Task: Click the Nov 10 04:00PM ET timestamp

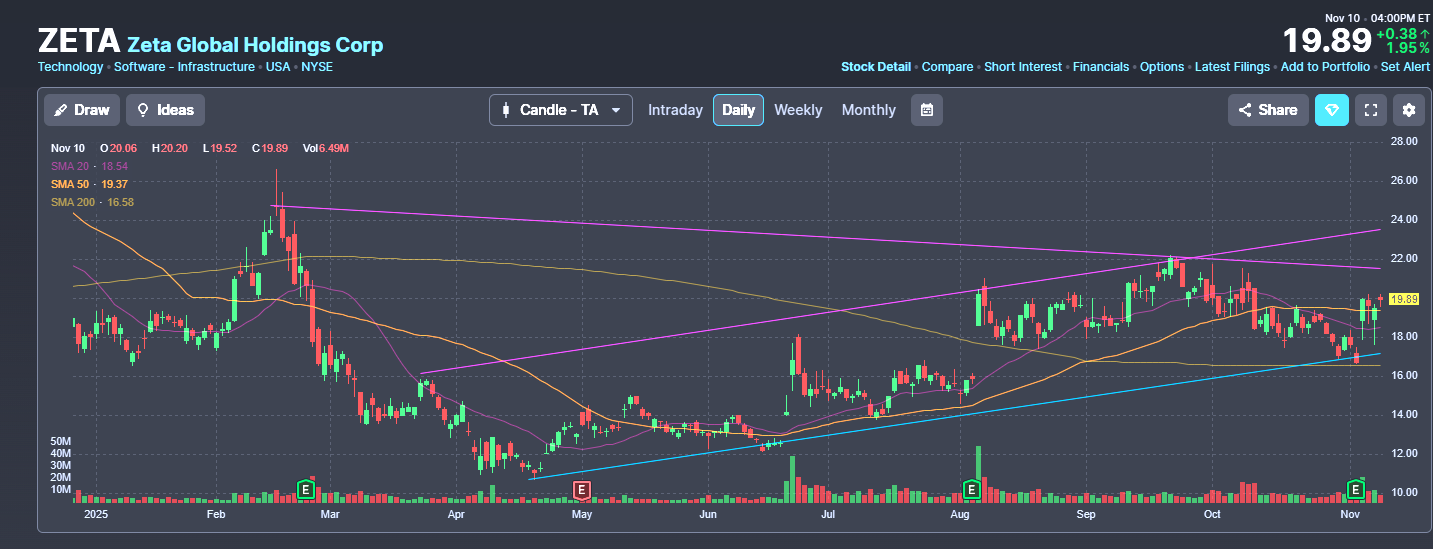Action: click(x=1378, y=18)
